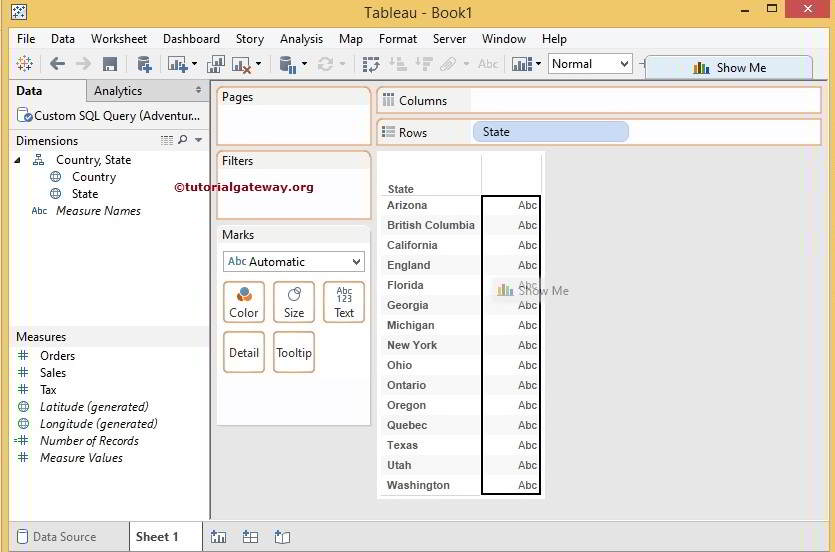Click the Undo back arrow

pos(57,64)
